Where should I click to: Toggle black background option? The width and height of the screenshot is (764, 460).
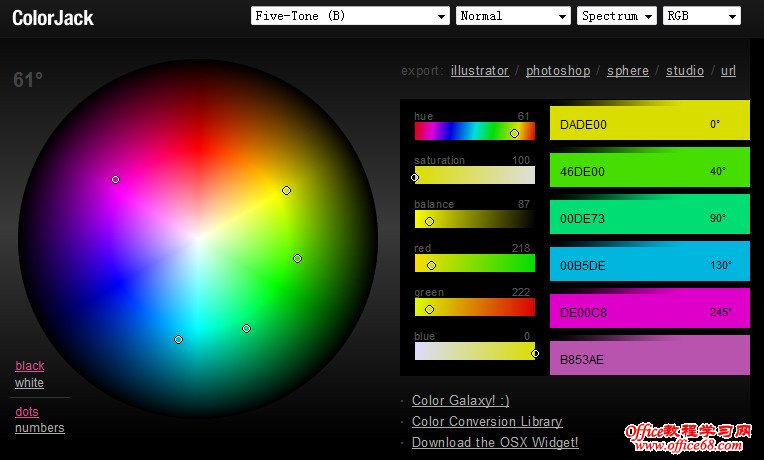point(29,366)
